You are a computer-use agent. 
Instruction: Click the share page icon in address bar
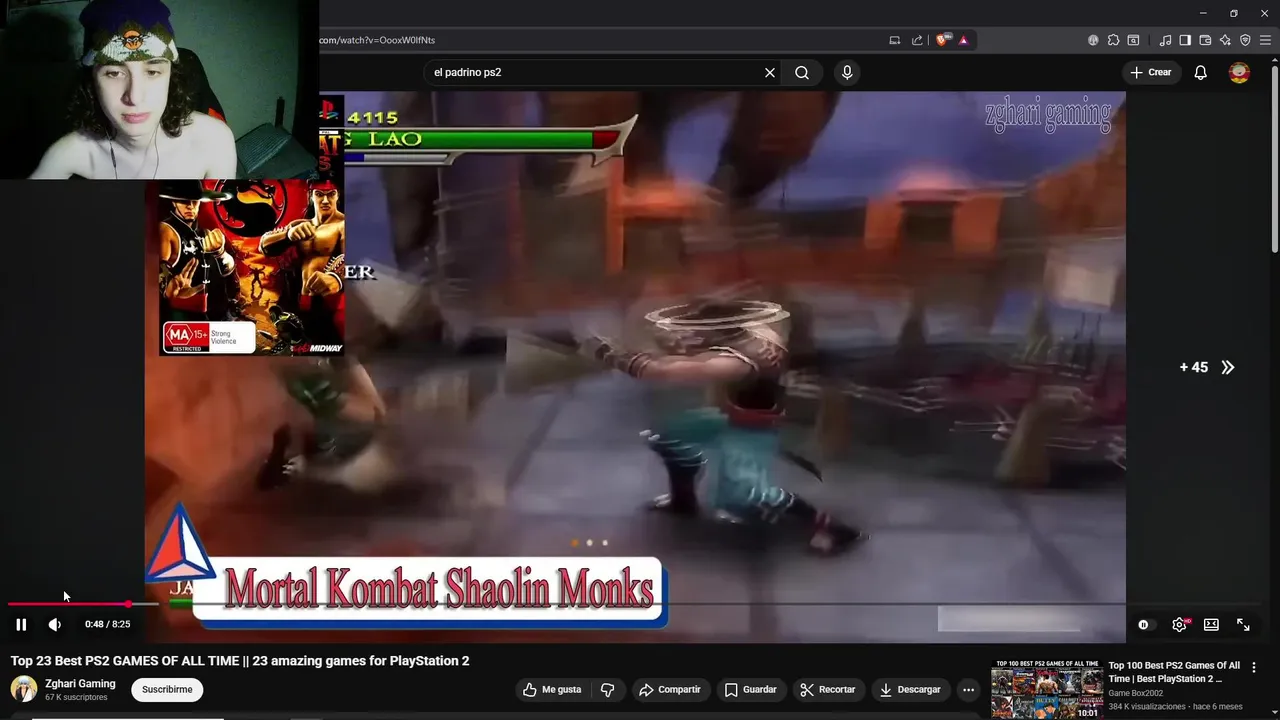coord(917,40)
